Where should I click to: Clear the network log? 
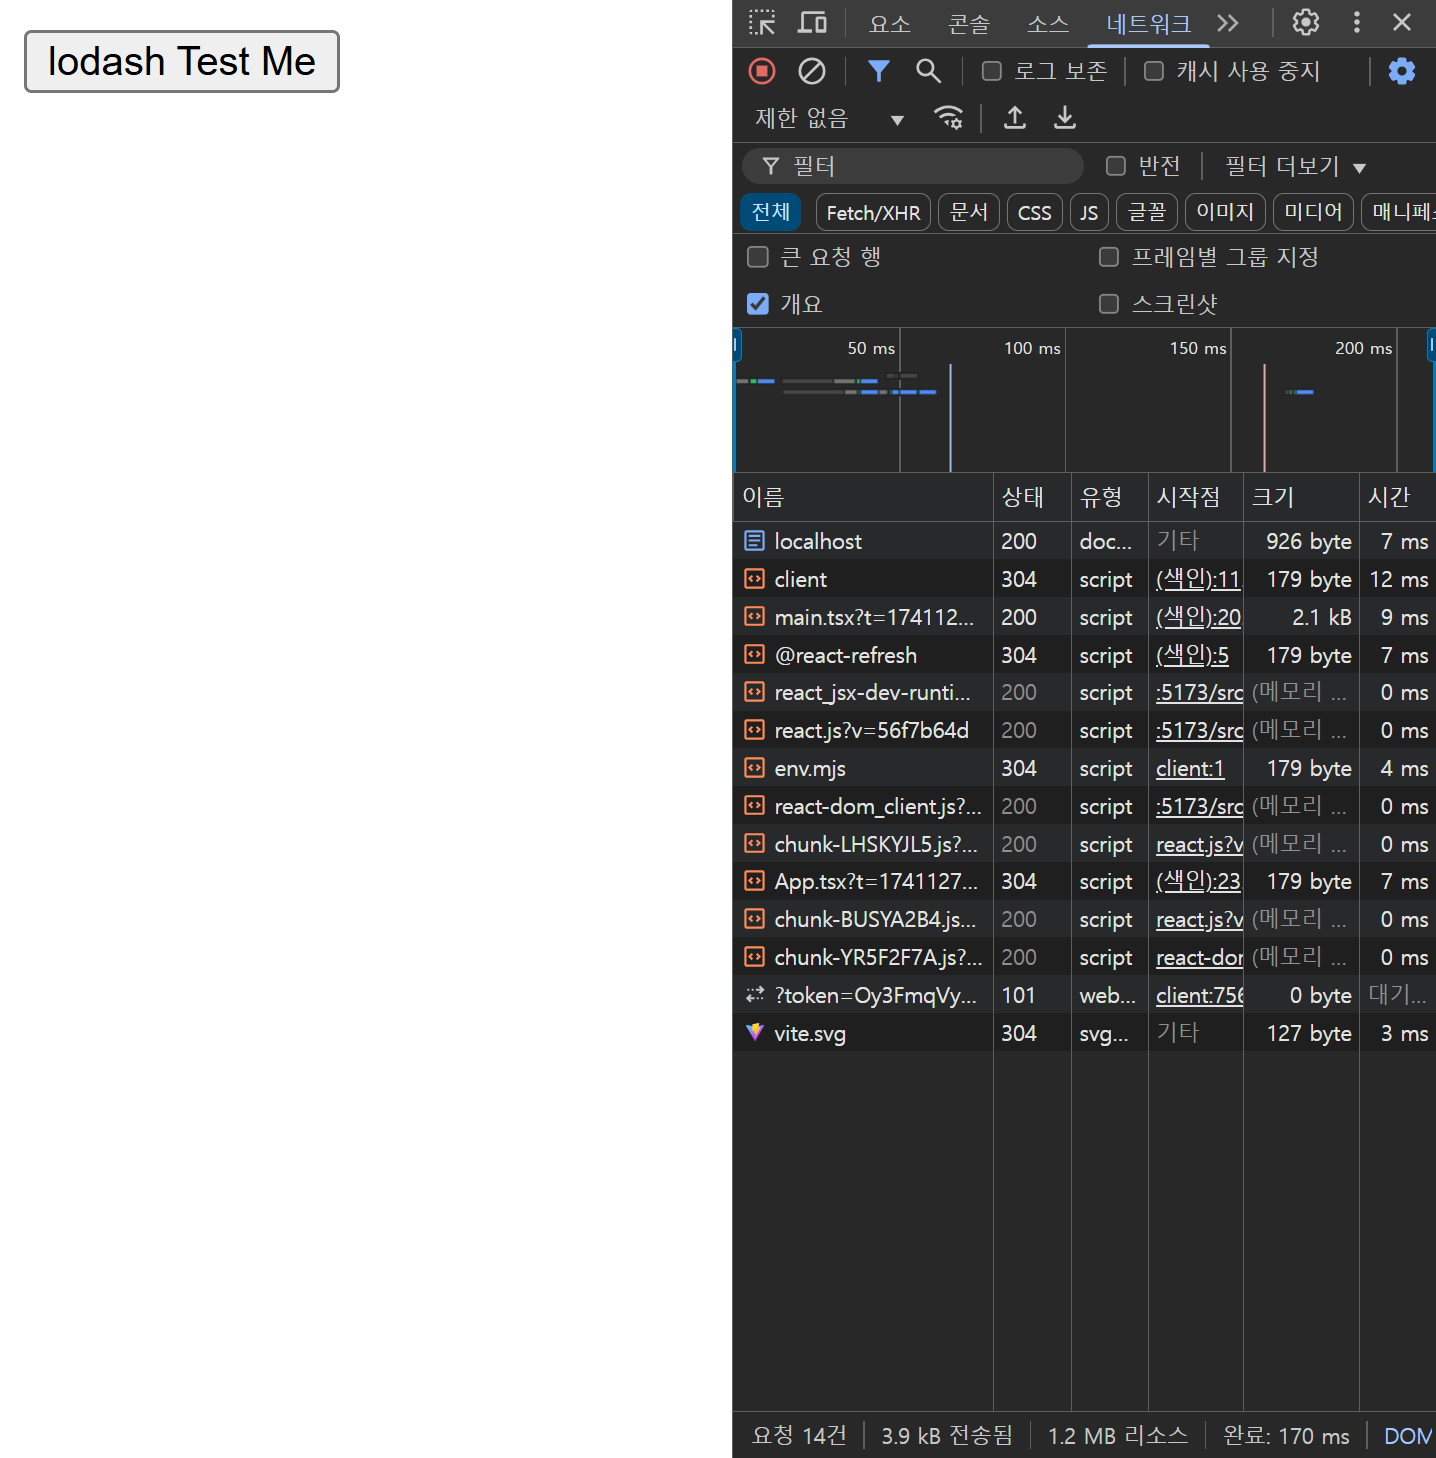click(812, 71)
